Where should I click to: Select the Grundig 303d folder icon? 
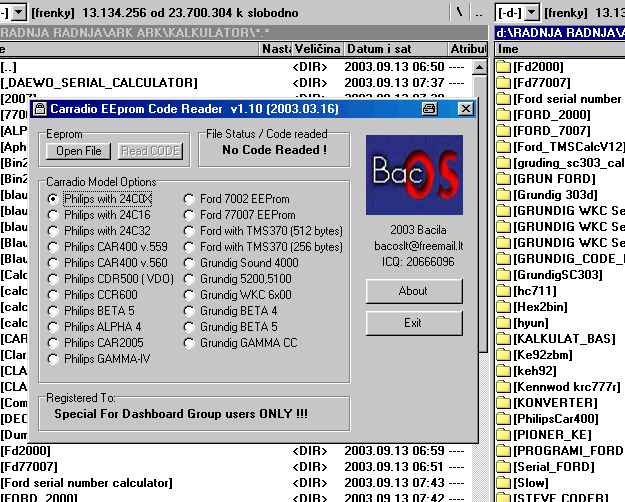[504, 195]
